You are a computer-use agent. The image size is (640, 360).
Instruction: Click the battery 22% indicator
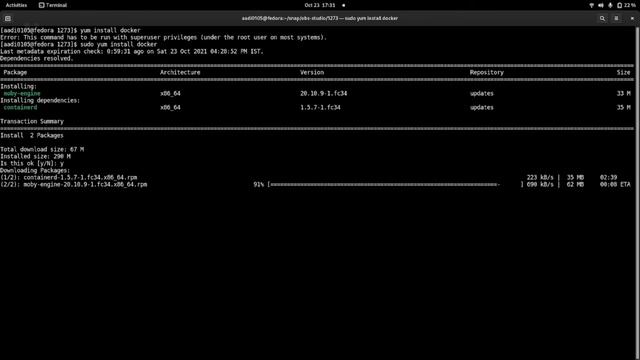coord(626,5)
